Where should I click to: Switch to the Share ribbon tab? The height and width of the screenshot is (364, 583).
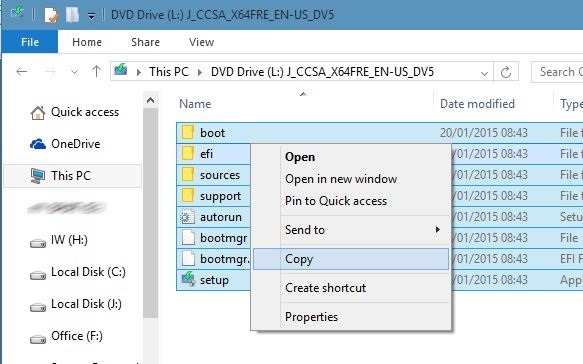click(x=145, y=42)
